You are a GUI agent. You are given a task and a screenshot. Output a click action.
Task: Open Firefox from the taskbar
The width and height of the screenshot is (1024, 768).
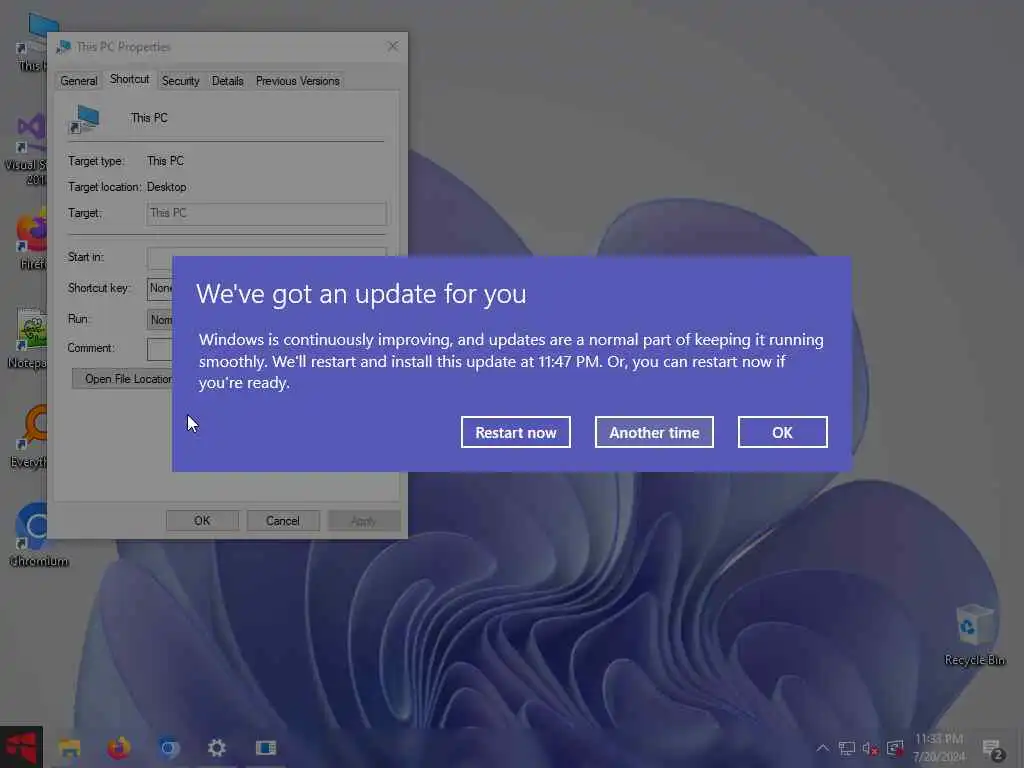(119, 747)
